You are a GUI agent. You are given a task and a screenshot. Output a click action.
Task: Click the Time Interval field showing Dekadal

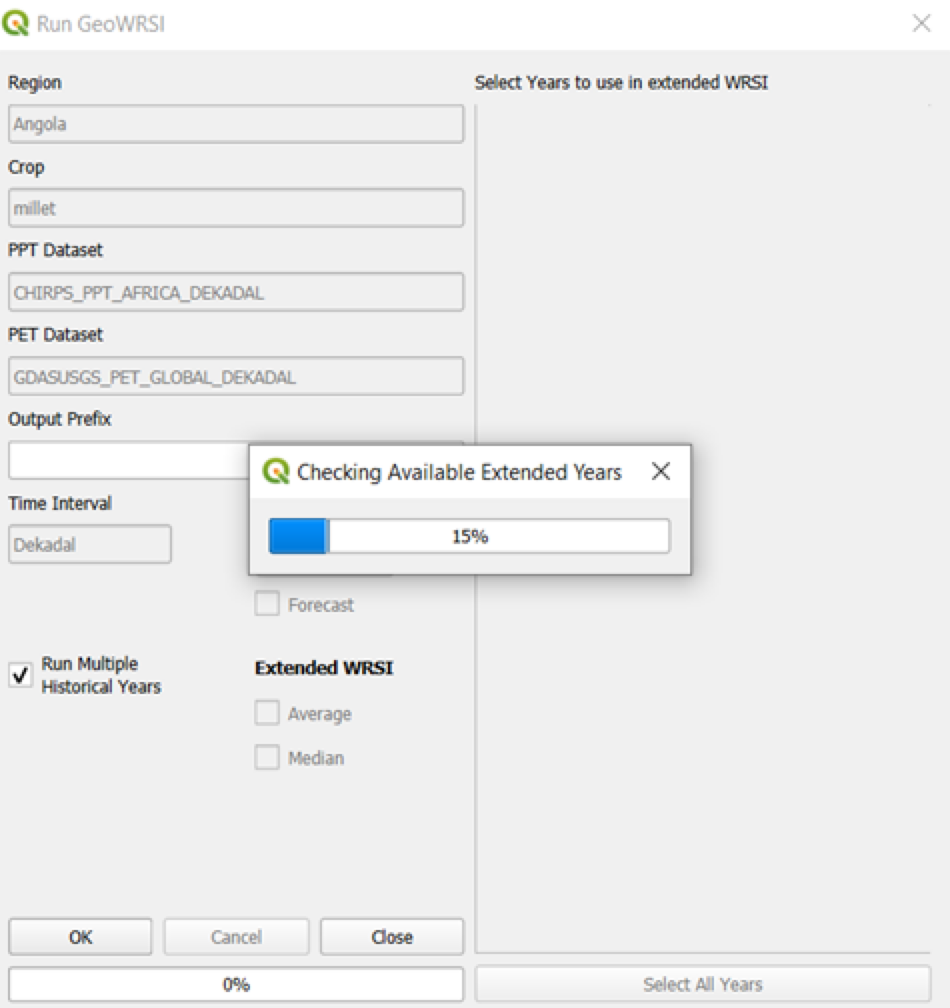point(90,545)
